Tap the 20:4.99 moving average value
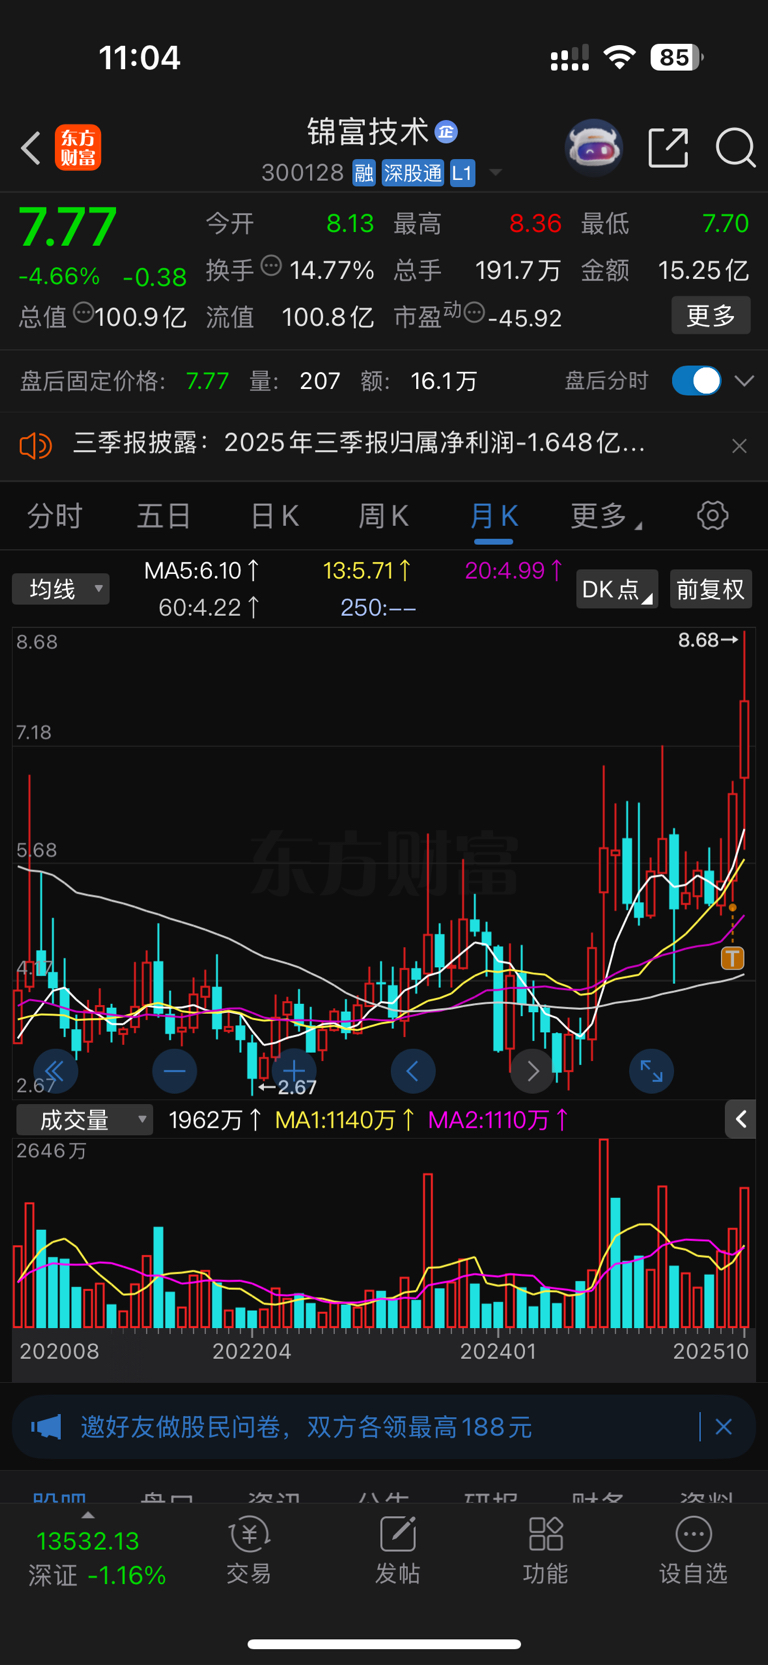The height and width of the screenshot is (1665, 769). (514, 571)
